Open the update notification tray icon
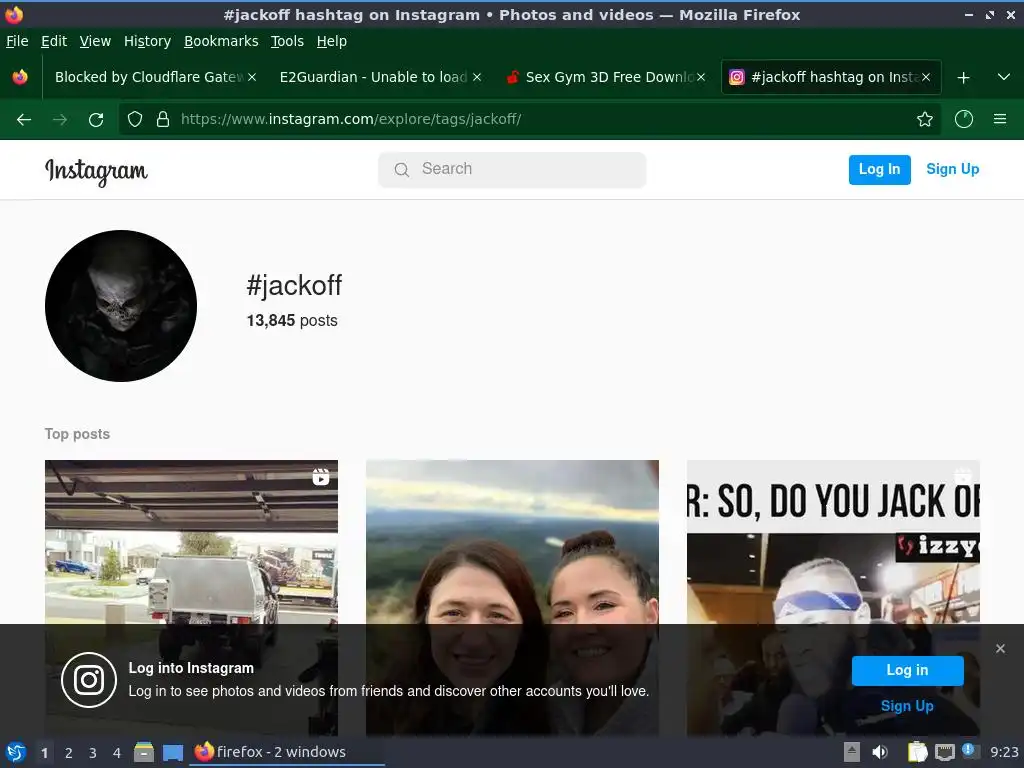The height and width of the screenshot is (768, 1024). (x=970, y=751)
